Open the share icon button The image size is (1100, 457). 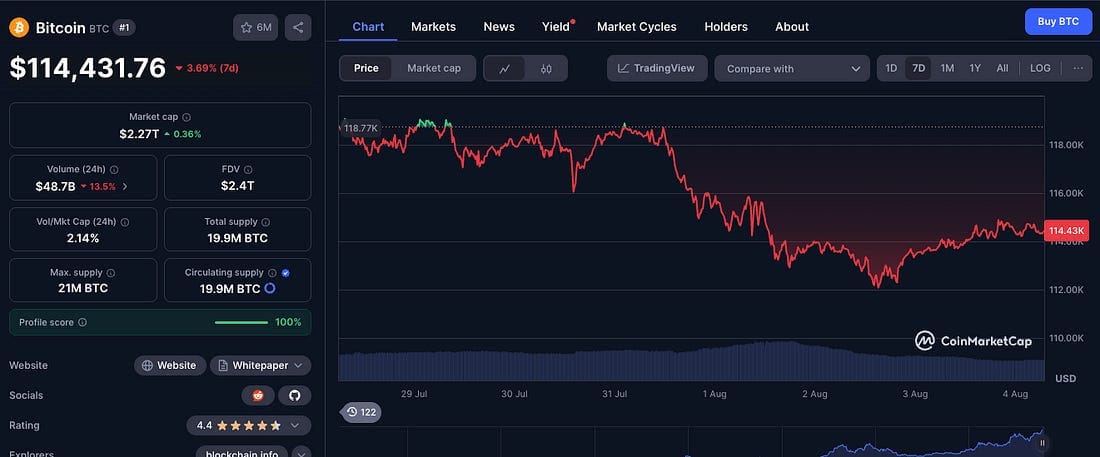coord(298,27)
